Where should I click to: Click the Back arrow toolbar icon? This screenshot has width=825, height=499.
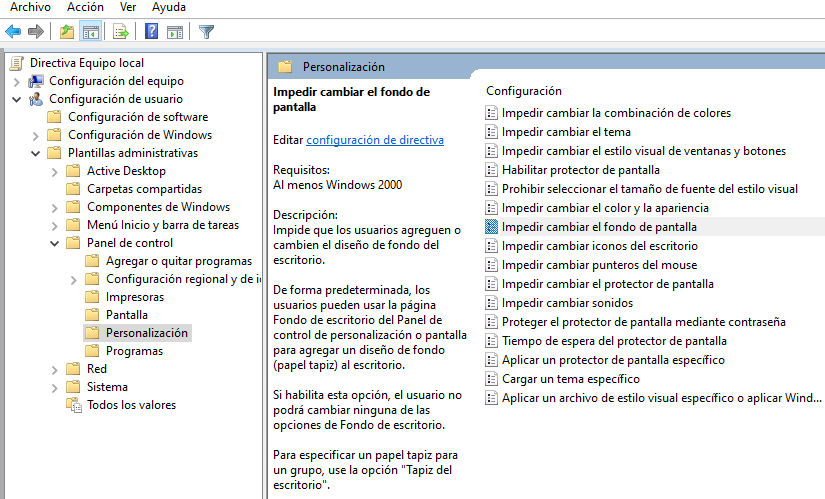pos(13,32)
